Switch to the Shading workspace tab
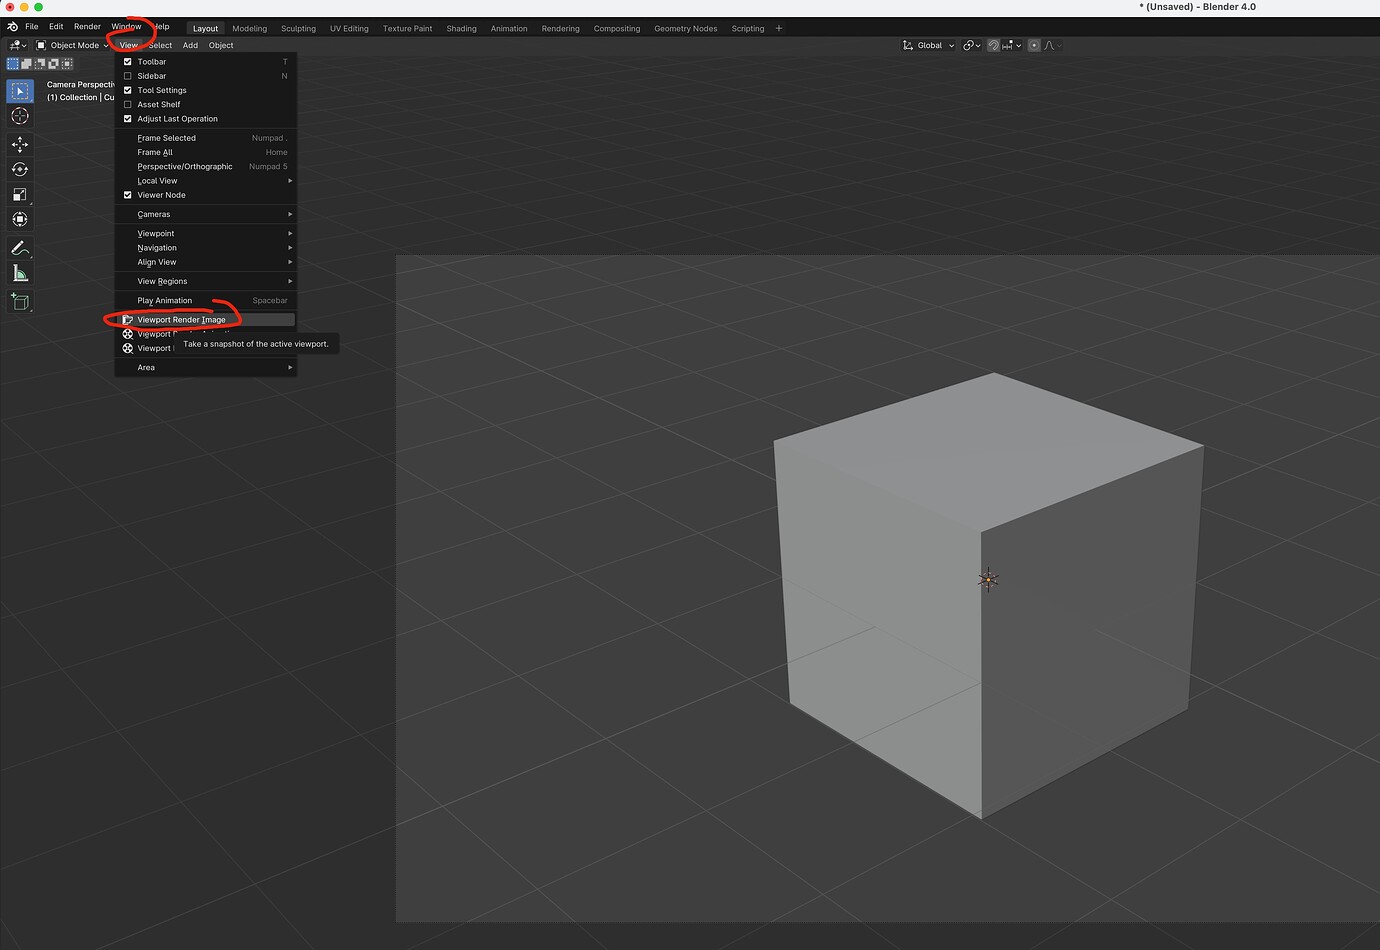The width and height of the screenshot is (1380, 950). coord(461,28)
